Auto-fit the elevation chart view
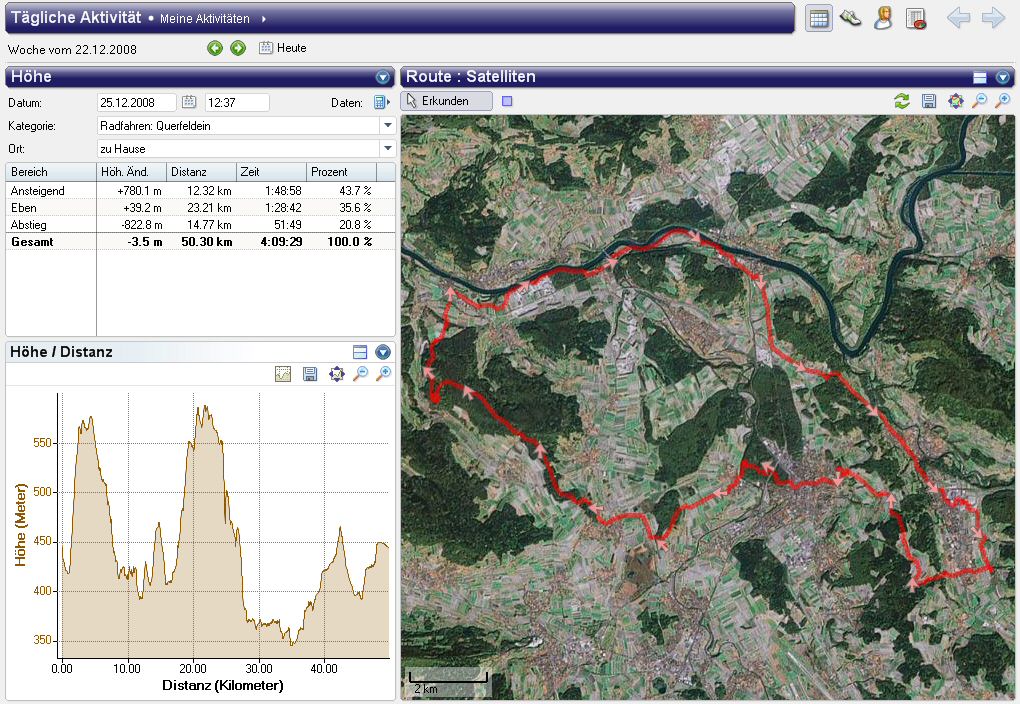 (336, 374)
